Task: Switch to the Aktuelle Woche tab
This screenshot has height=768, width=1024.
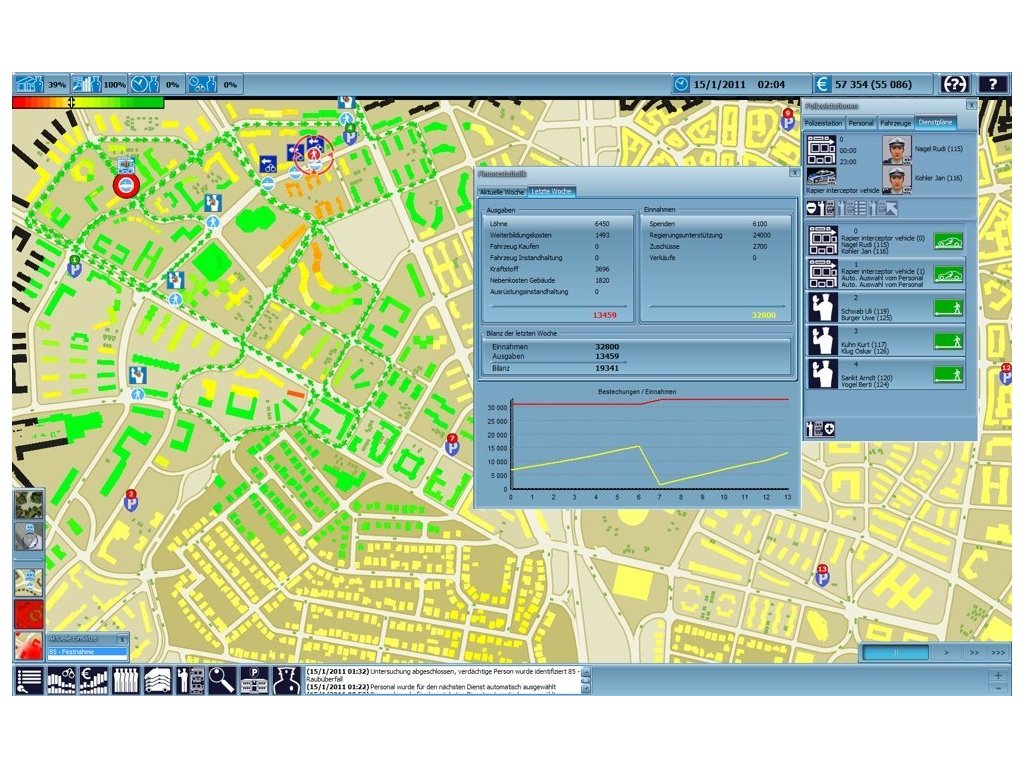Action: [502, 191]
